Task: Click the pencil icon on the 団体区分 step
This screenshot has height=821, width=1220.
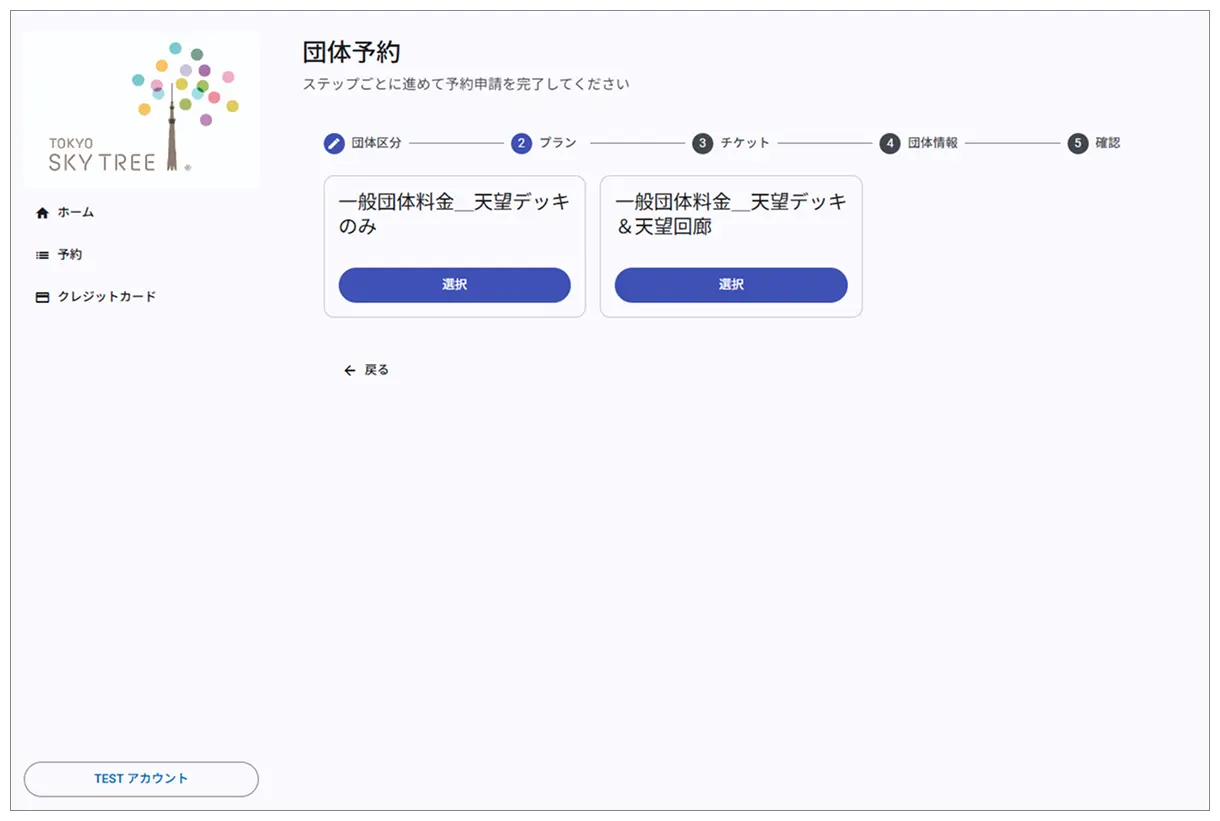Action: point(333,143)
